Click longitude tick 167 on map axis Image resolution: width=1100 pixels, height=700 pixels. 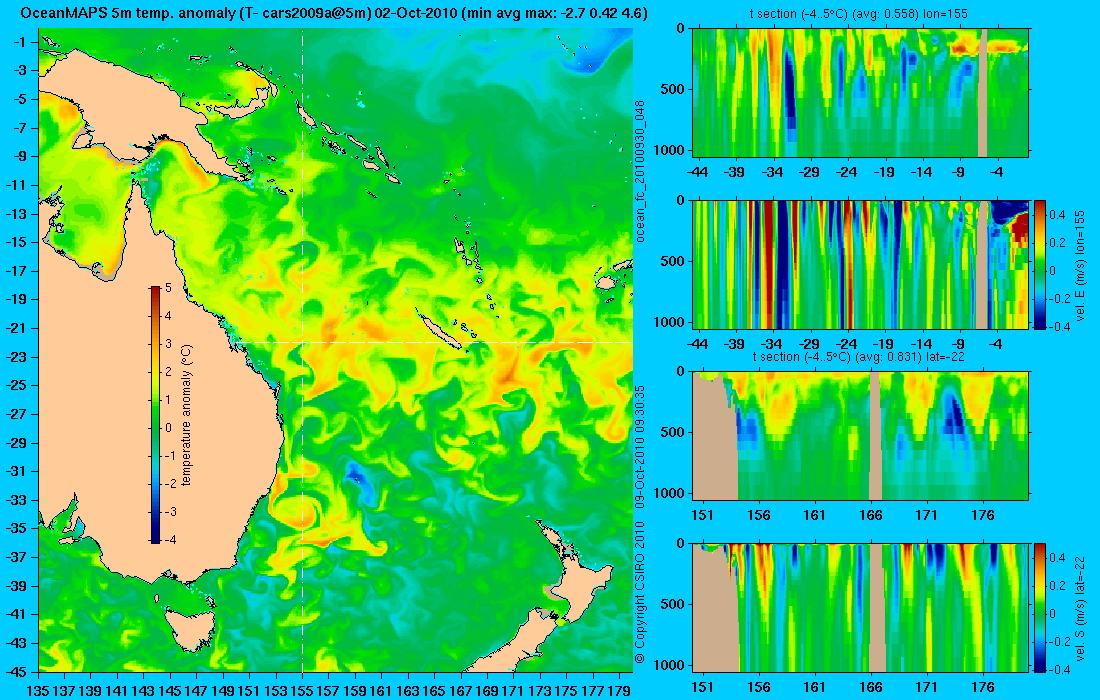(460, 691)
